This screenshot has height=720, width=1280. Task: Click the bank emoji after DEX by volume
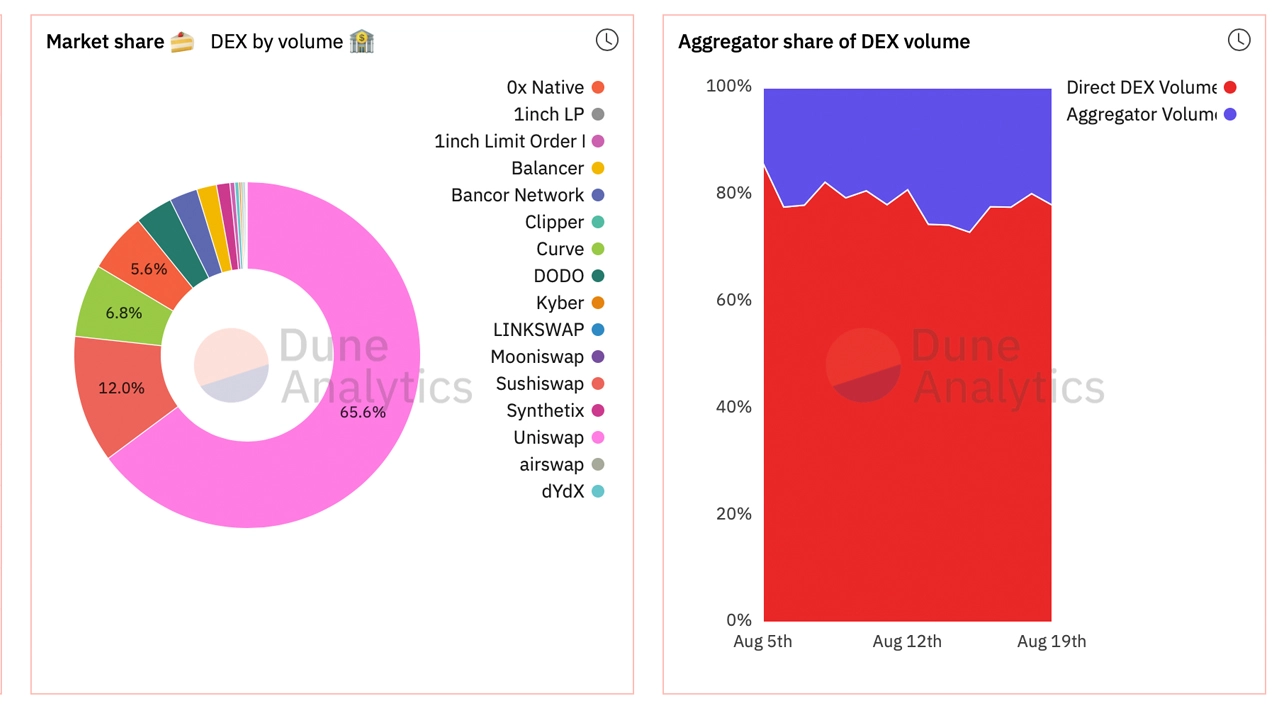362,42
